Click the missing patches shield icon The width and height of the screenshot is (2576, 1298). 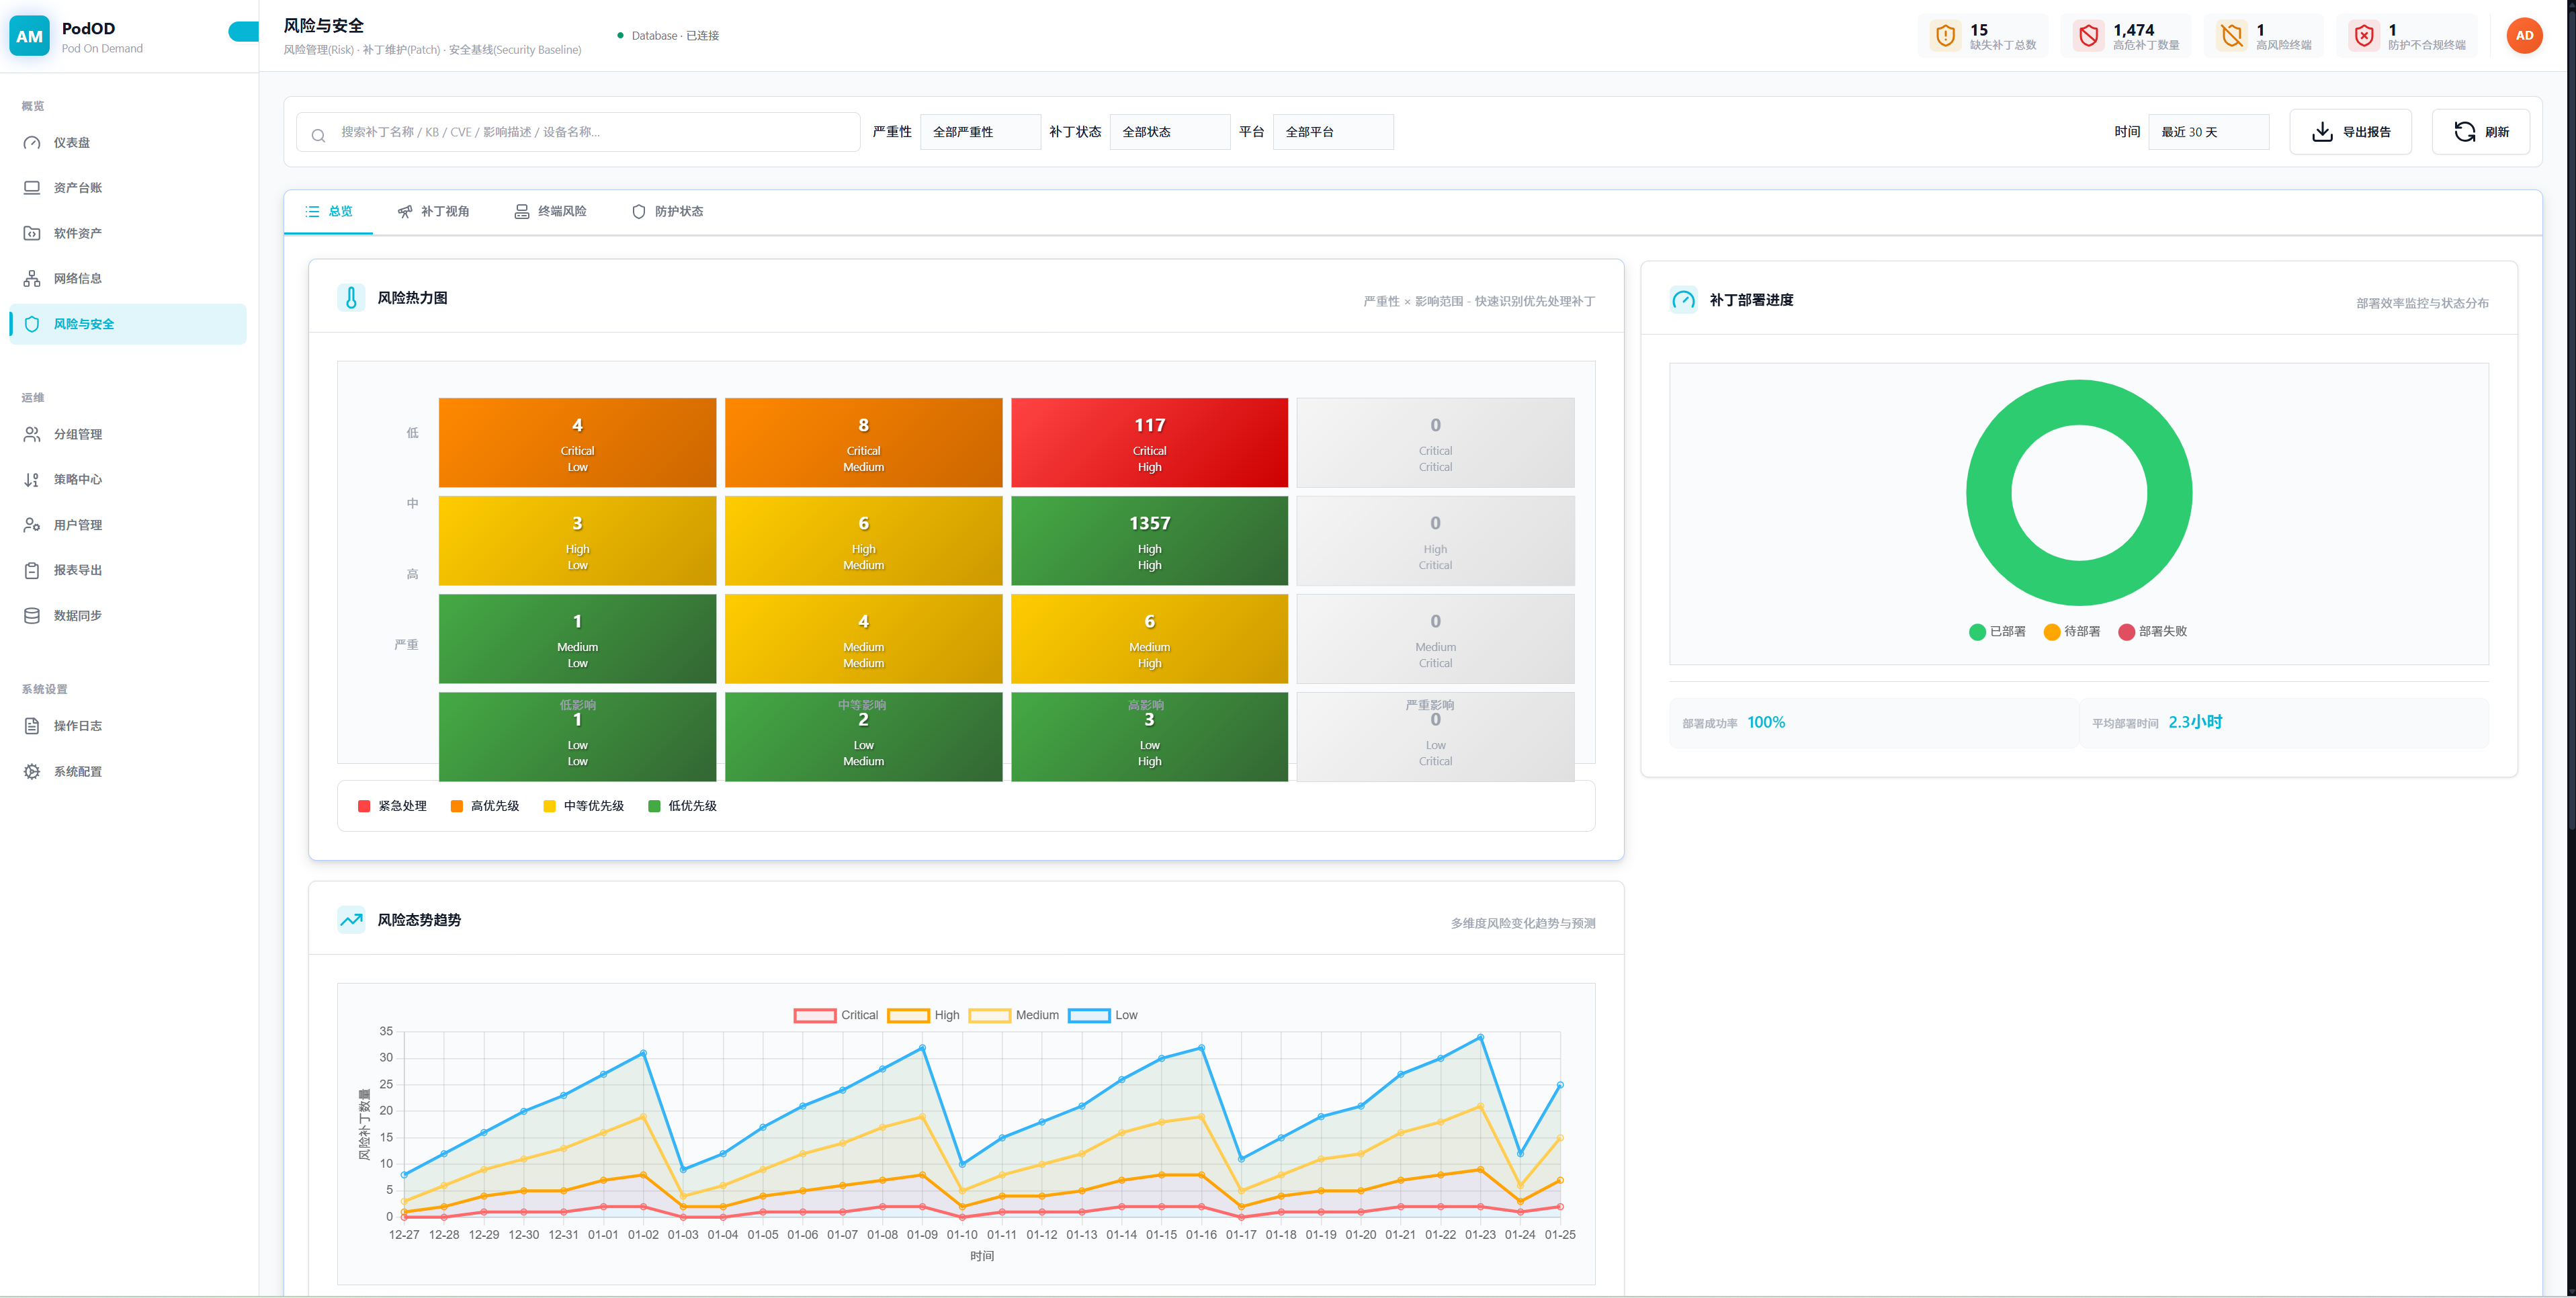[1945, 36]
